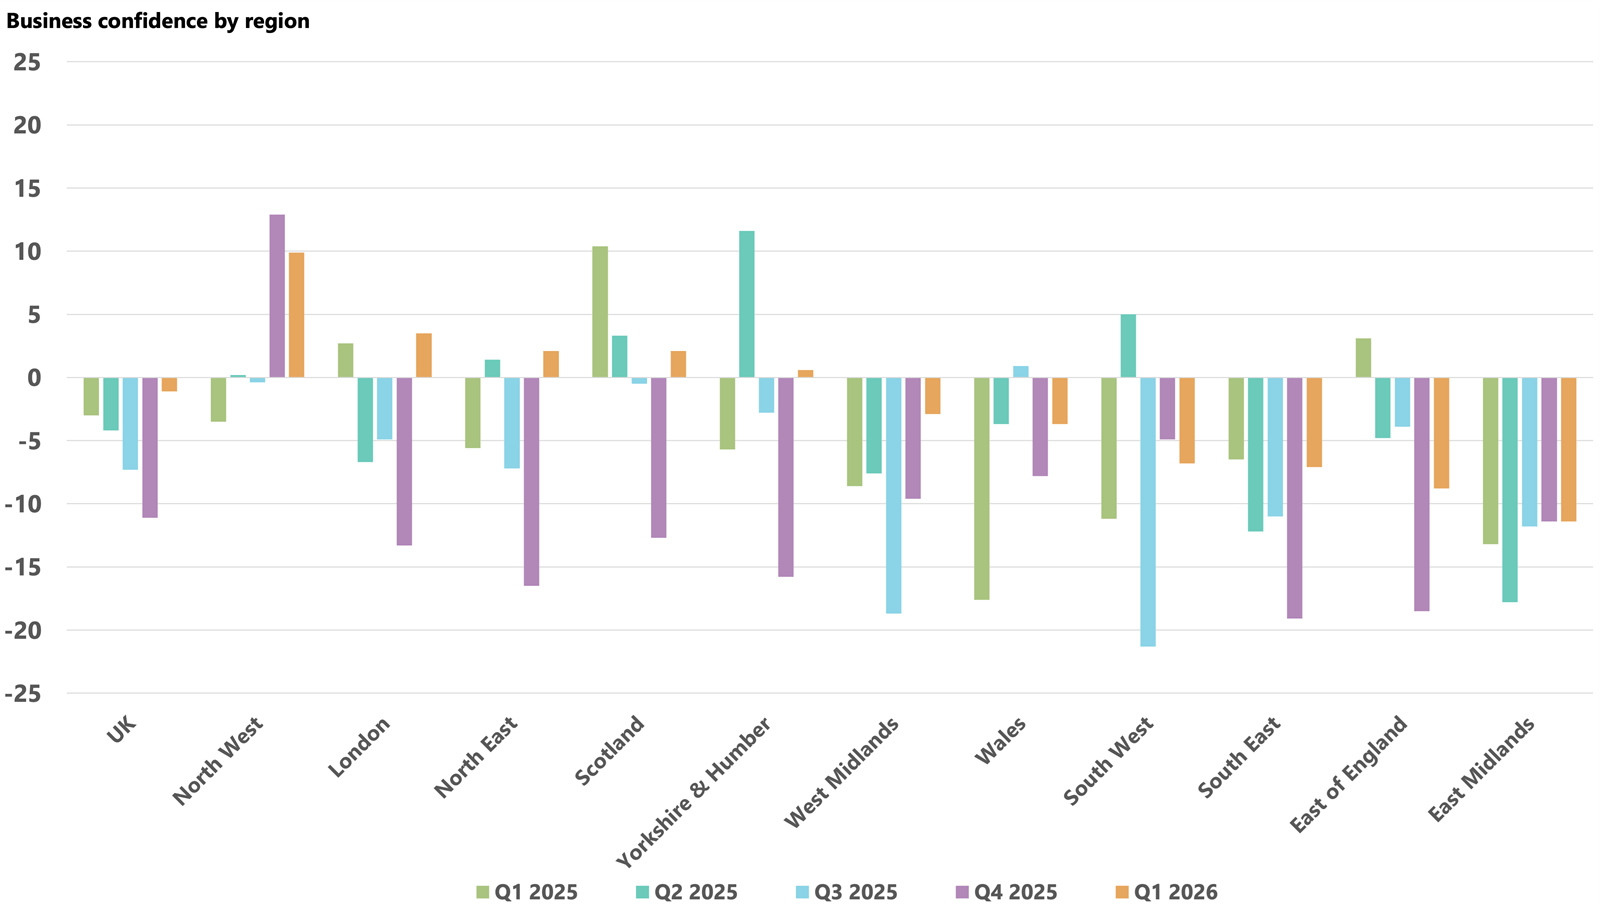Click the 'London' axis label
The width and height of the screenshot is (1600, 911).
359,747
